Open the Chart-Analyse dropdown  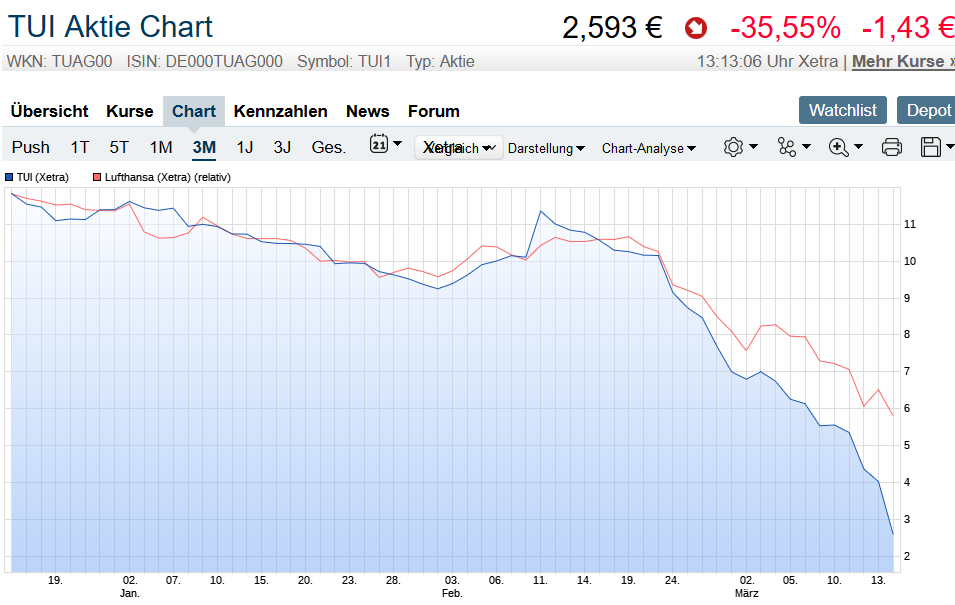click(649, 149)
